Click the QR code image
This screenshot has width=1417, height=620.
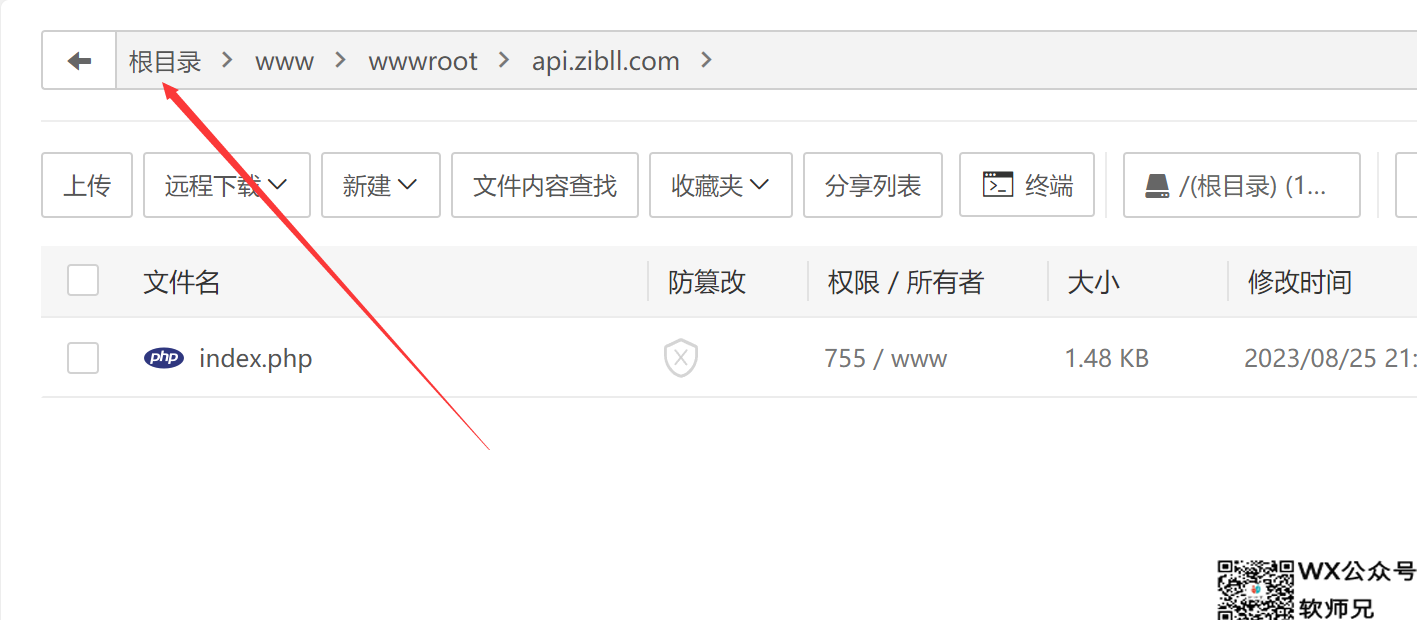tap(1256, 590)
